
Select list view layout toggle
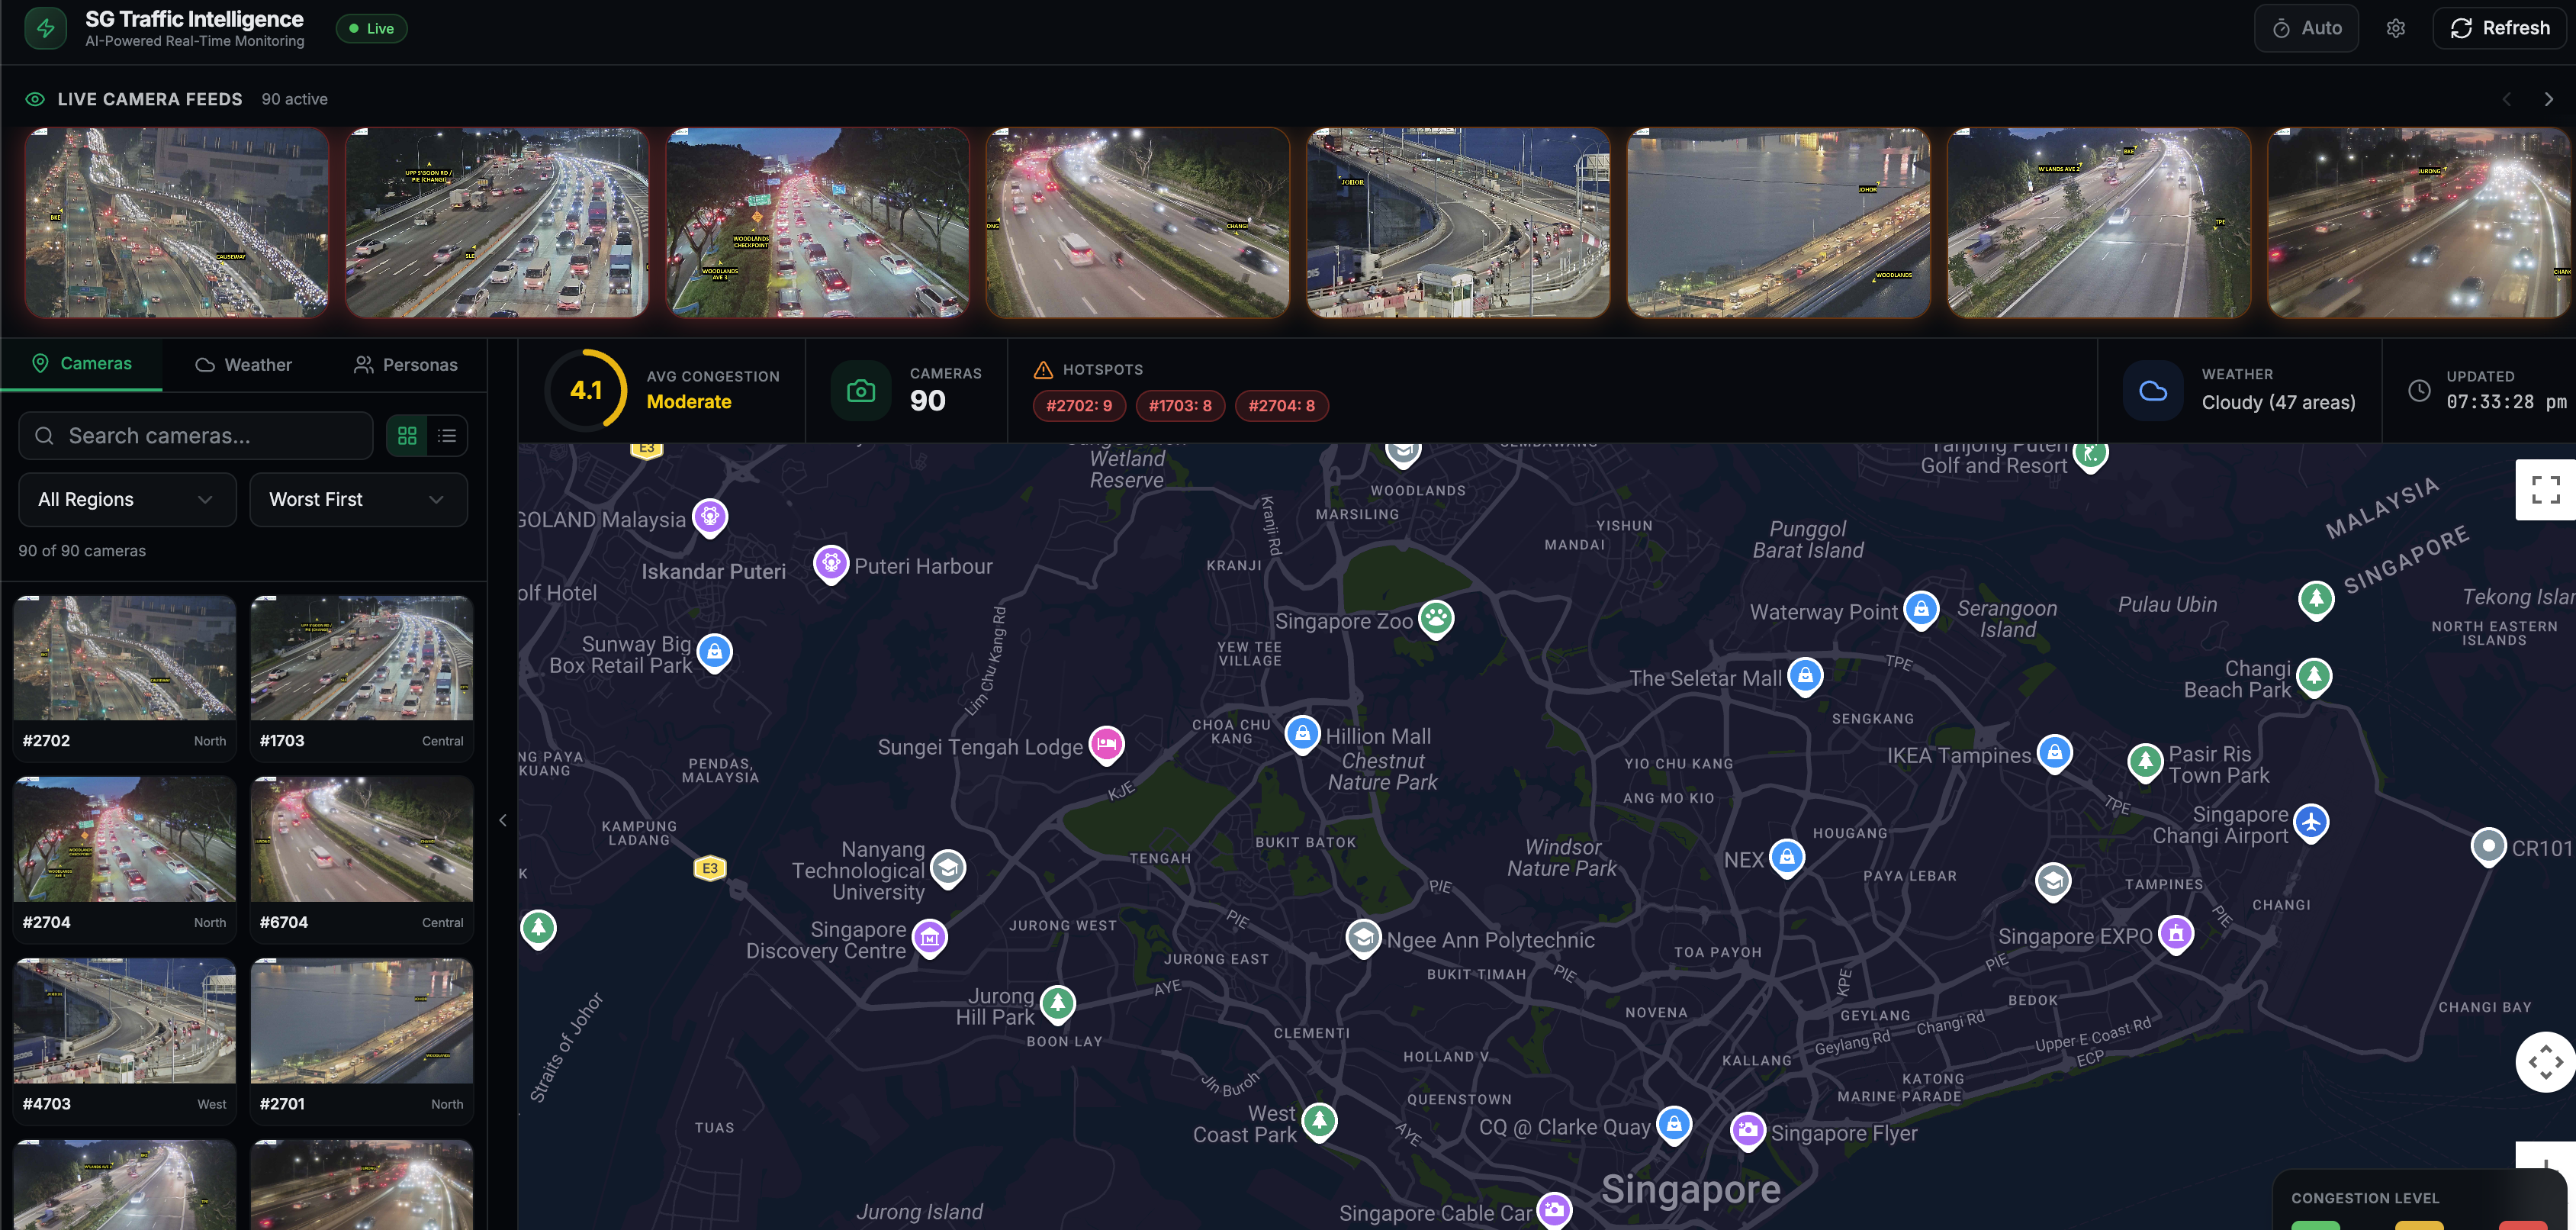coord(447,436)
